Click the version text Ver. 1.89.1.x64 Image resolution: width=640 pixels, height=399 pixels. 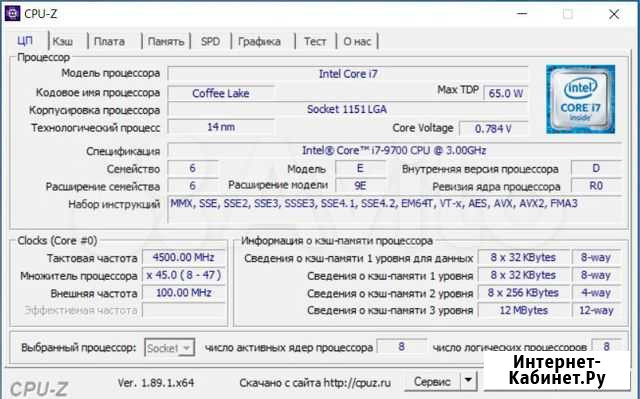156,383
